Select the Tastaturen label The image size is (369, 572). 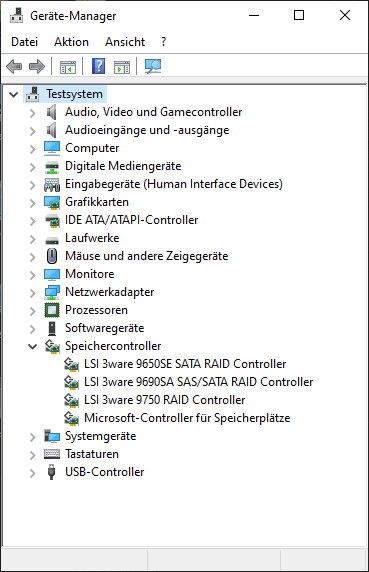click(92, 454)
